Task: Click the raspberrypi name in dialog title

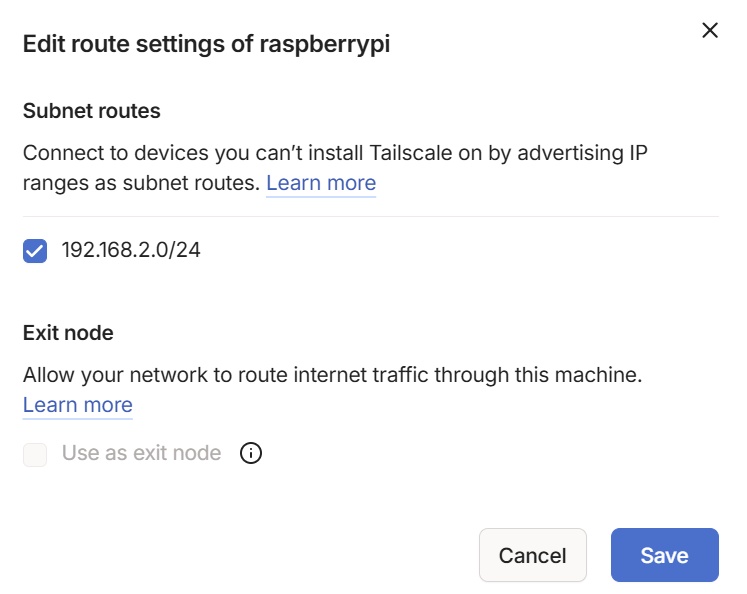Action: [x=325, y=45]
